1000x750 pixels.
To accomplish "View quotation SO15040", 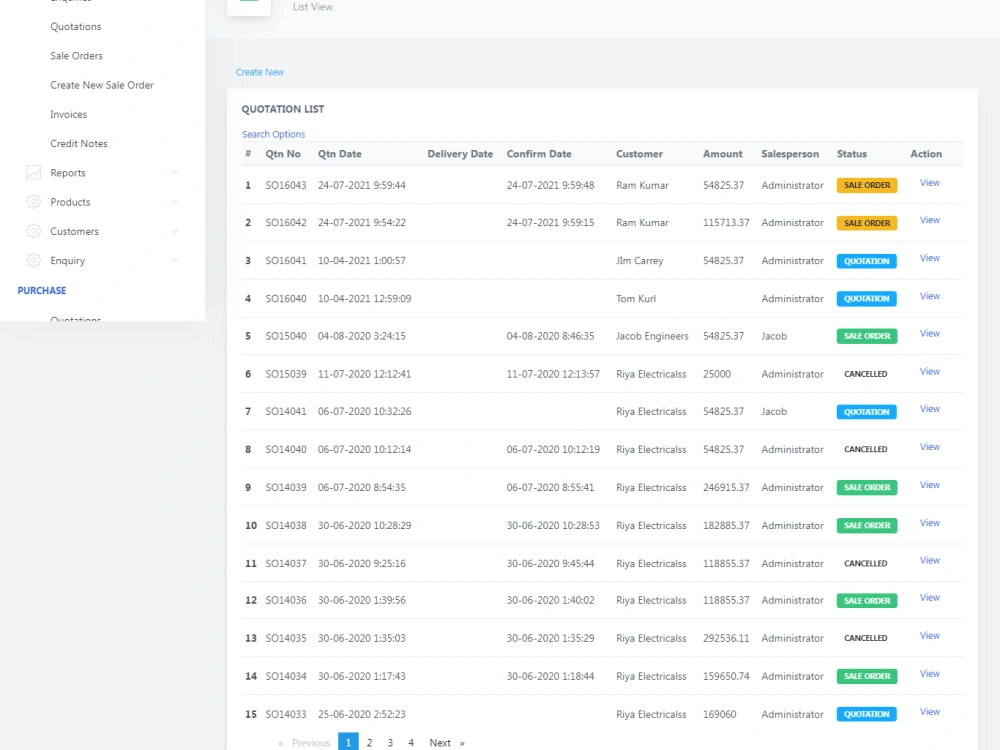I will (929, 334).
